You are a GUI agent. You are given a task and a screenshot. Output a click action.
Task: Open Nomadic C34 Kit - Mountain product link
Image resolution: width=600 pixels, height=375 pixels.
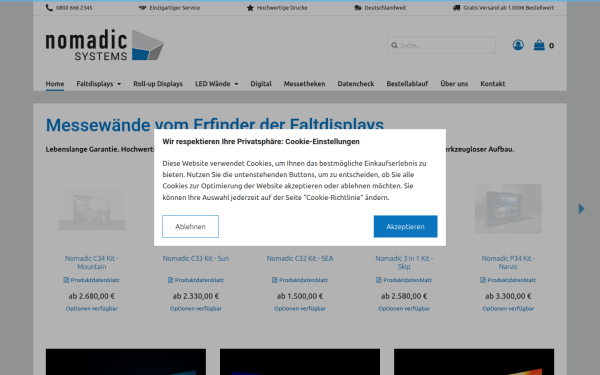[x=91, y=262]
